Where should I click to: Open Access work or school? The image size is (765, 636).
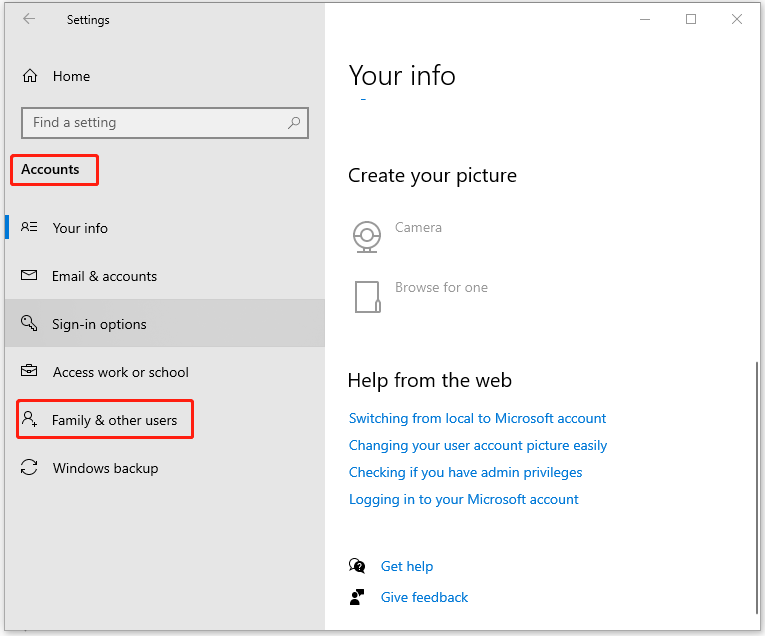pyautogui.click(x=165, y=372)
